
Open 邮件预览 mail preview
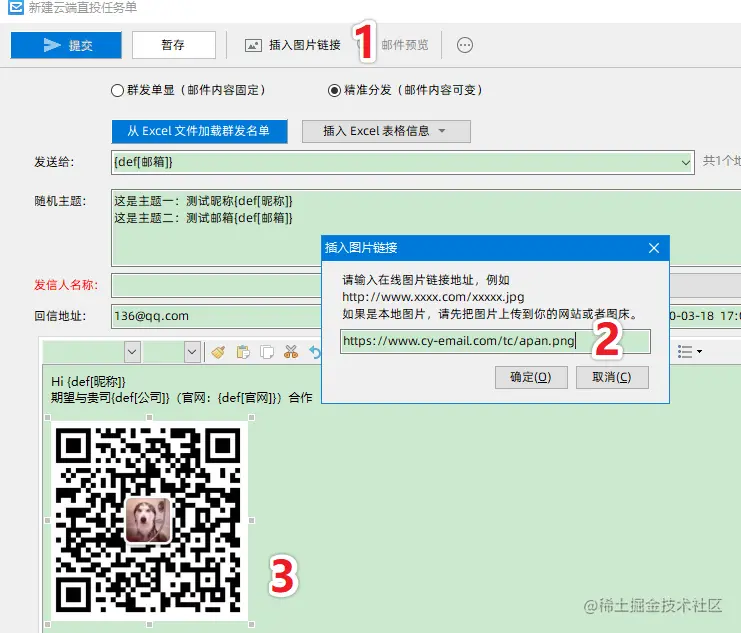click(405, 45)
